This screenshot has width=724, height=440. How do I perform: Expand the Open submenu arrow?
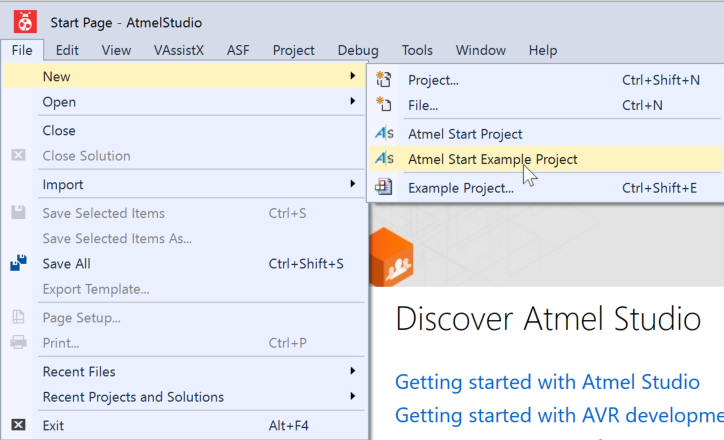click(353, 101)
